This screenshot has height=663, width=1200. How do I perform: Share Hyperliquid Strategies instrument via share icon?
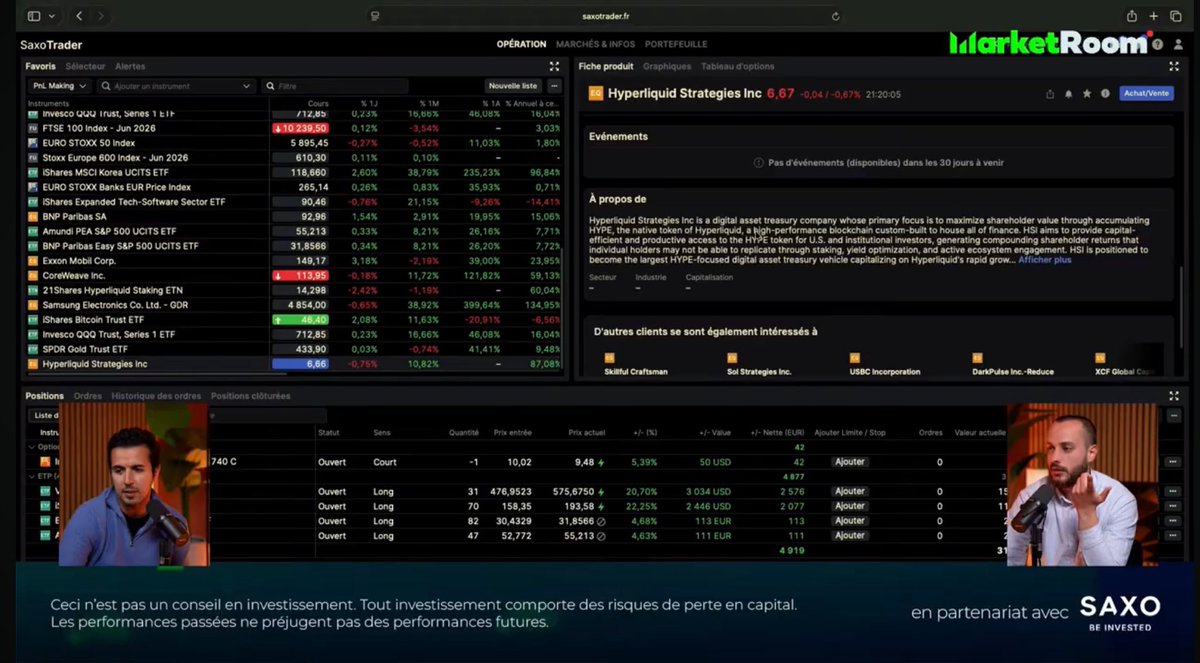point(1050,94)
